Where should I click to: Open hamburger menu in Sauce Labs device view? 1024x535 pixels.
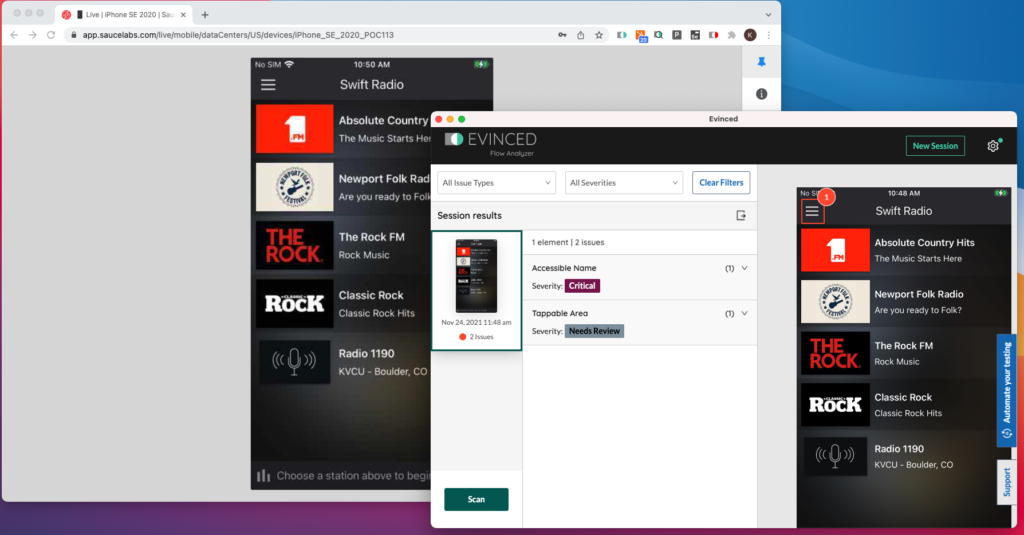(268, 85)
